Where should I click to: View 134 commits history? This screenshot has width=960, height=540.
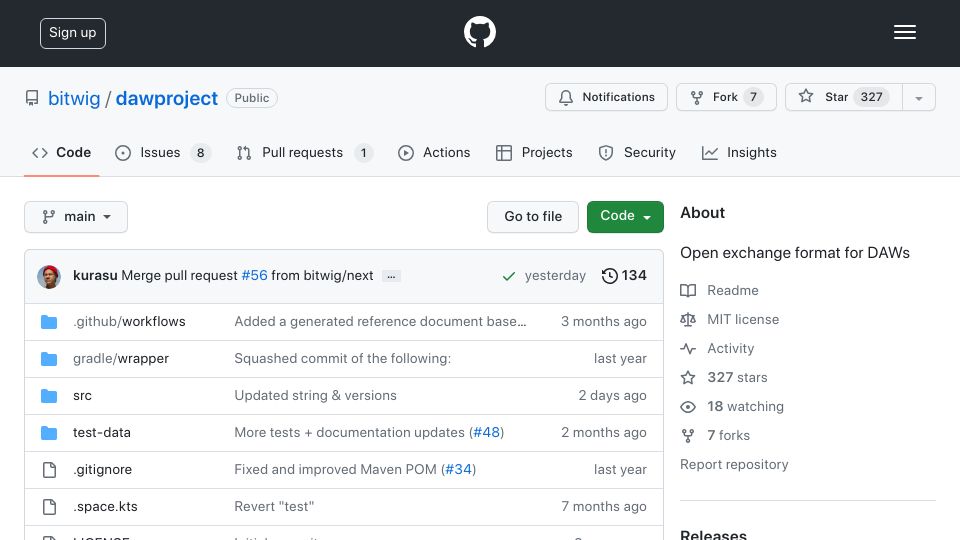(624, 276)
